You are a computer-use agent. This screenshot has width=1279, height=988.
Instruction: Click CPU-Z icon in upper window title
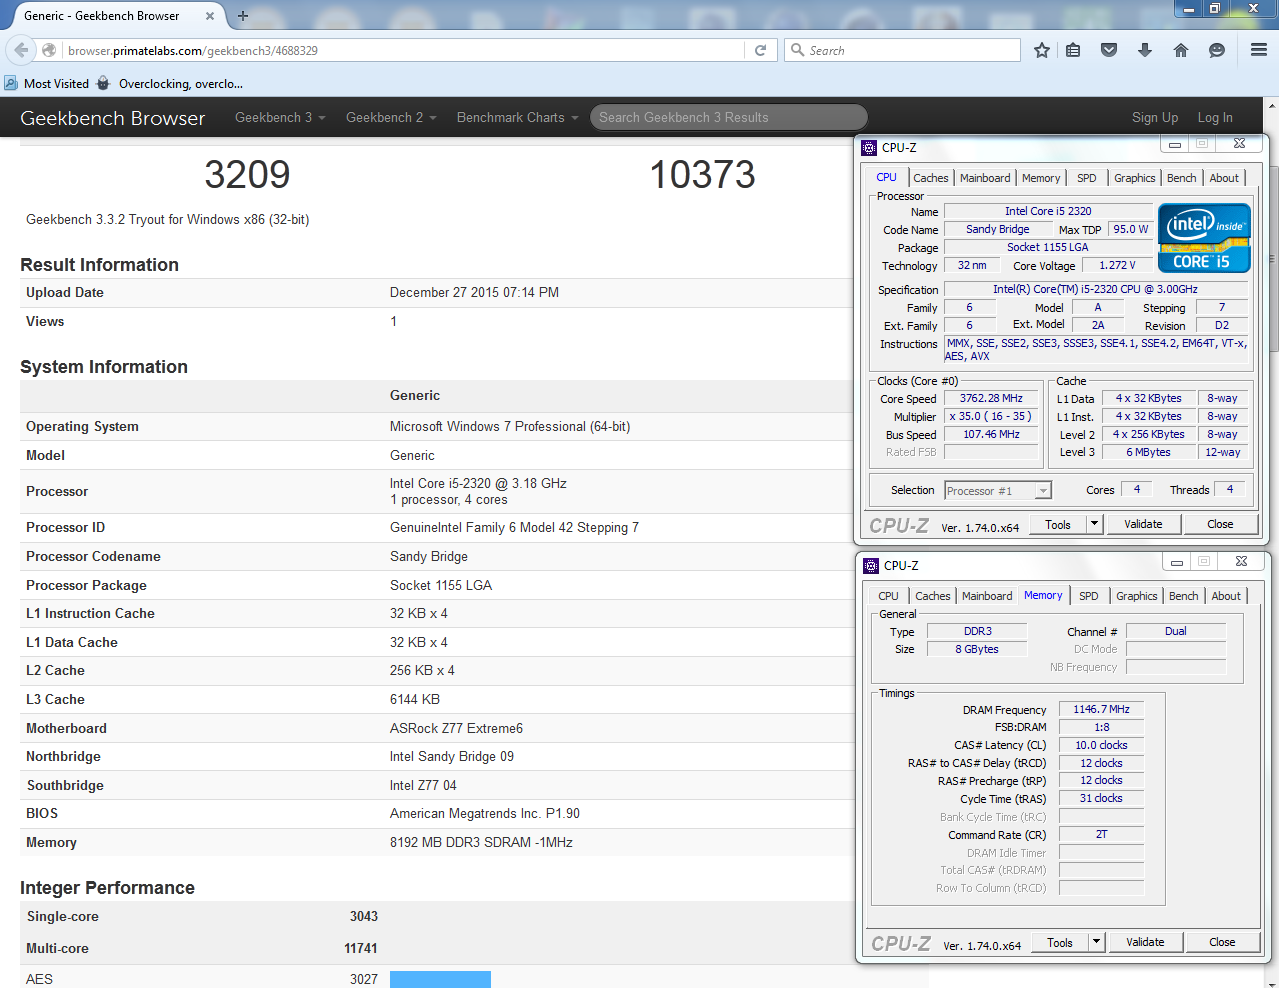pyautogui.click(x=869, y=147)
